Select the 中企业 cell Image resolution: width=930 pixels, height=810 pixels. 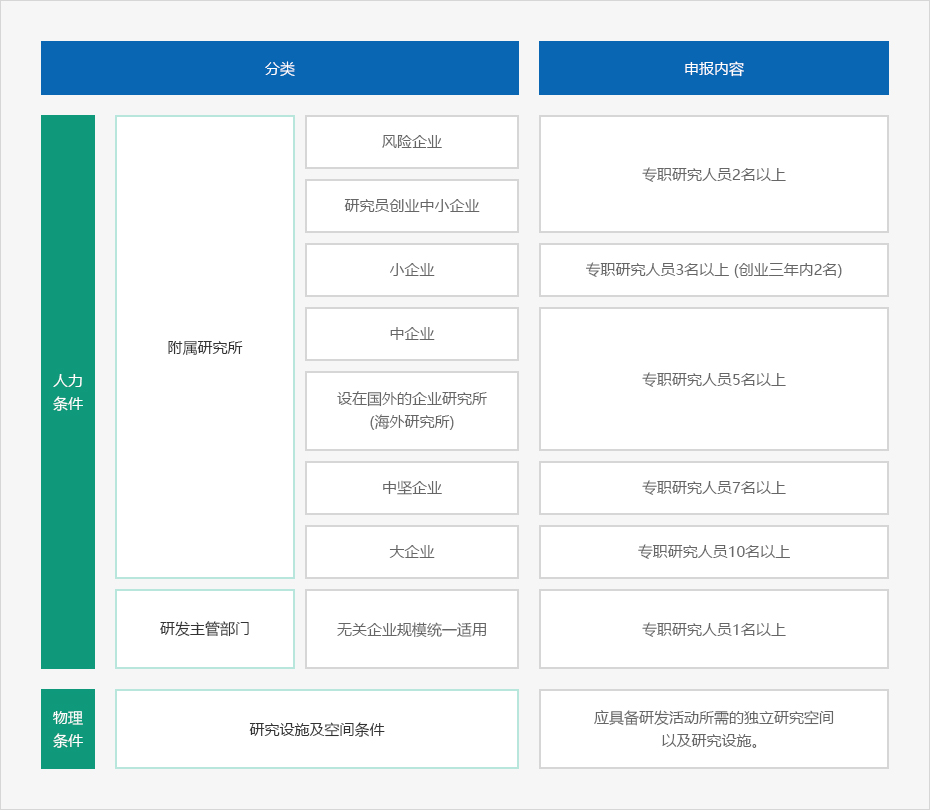click(412, 334)
